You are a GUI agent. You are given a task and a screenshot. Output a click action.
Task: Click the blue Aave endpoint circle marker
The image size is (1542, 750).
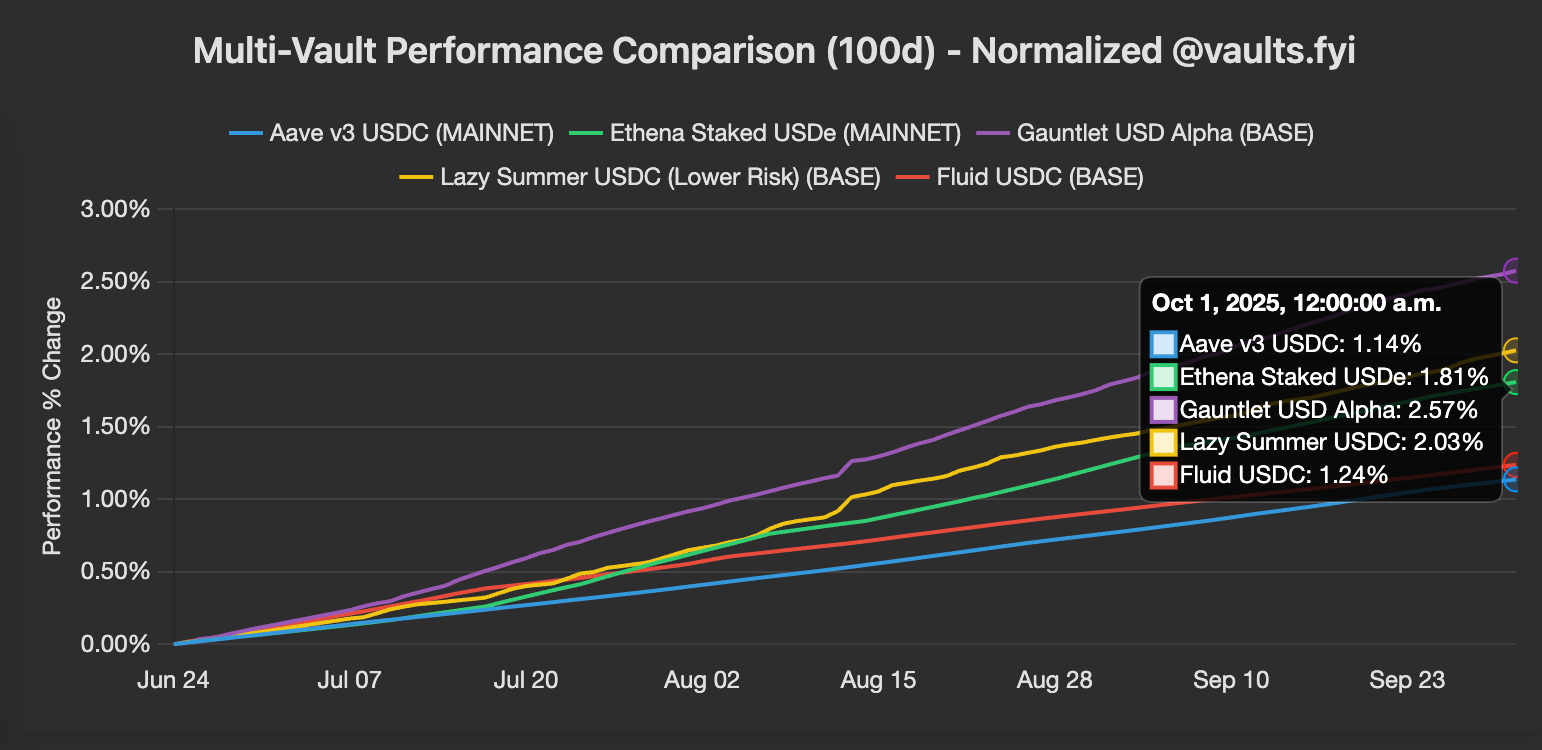[1514, 479]
